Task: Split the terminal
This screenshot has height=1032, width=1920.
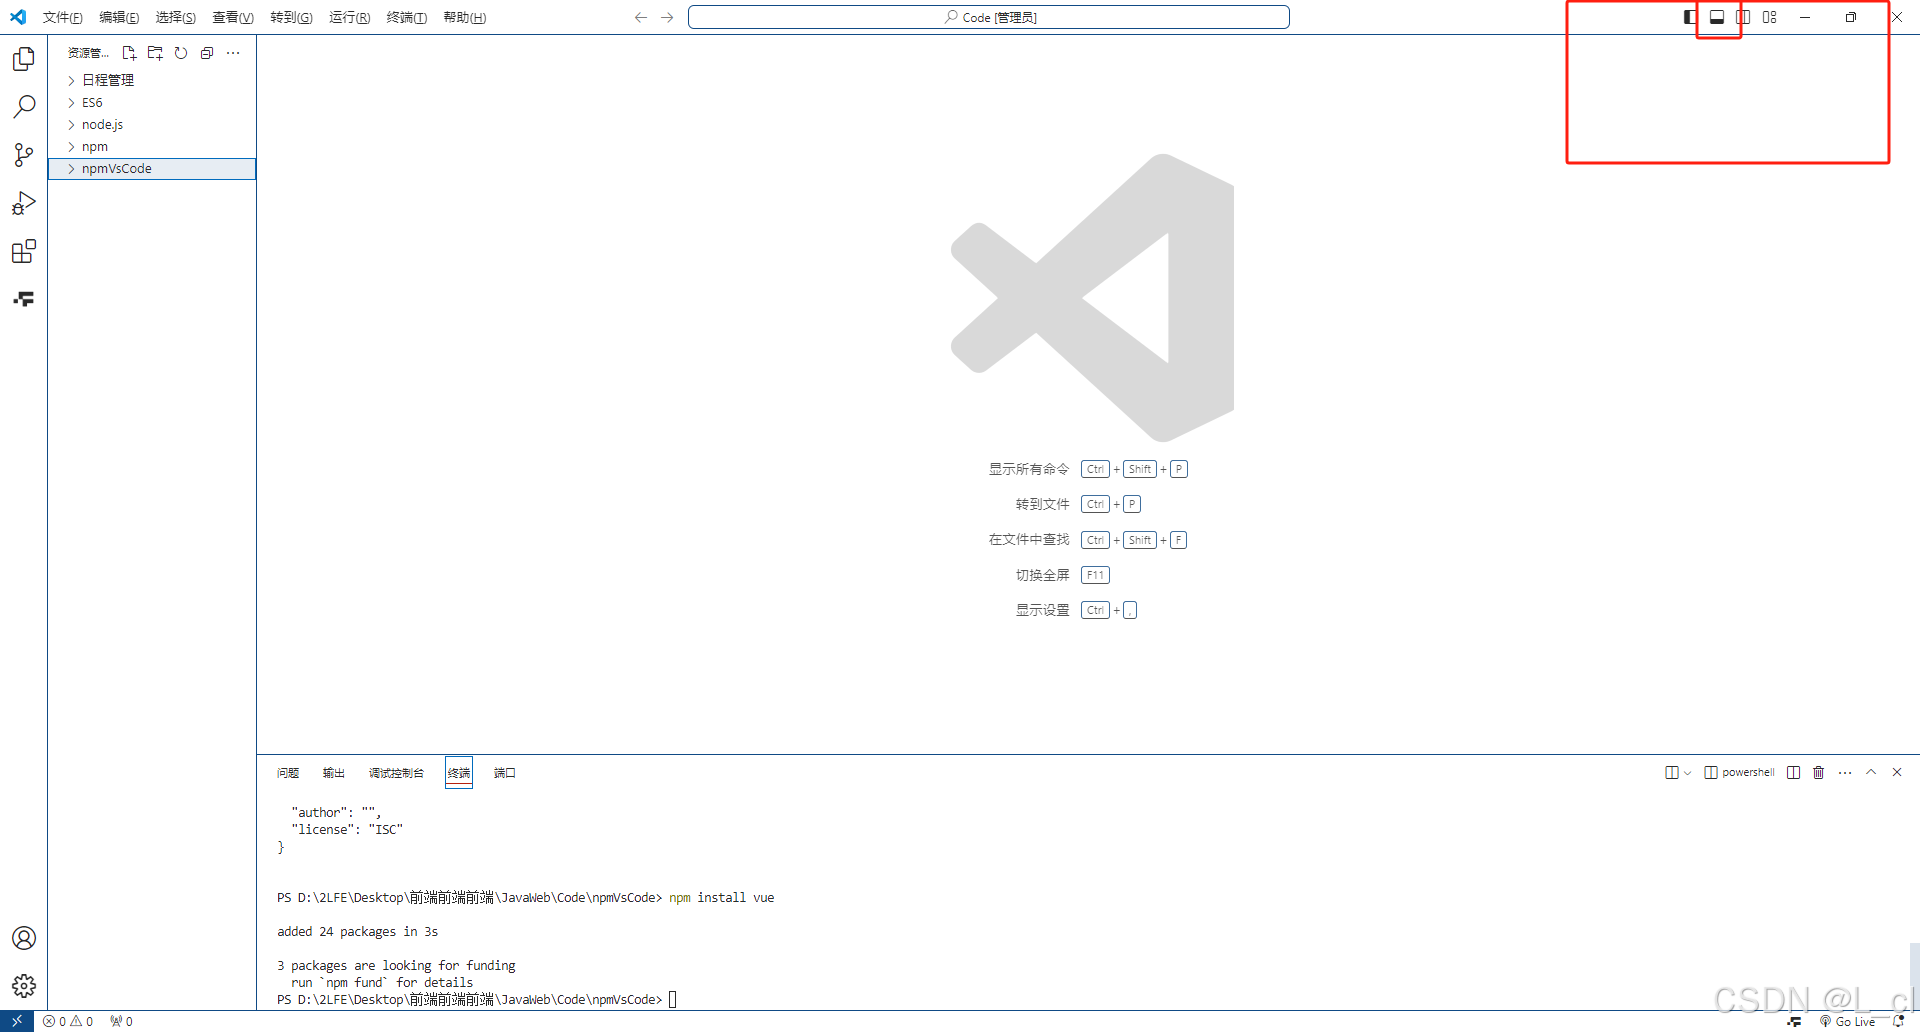Action: click(x=1794, y=772)
